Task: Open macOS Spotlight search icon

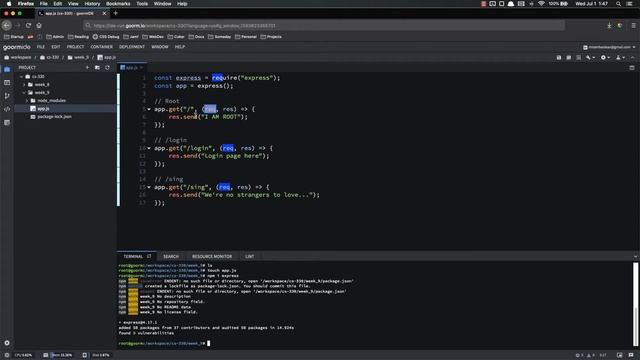Action: coord(618,4)
